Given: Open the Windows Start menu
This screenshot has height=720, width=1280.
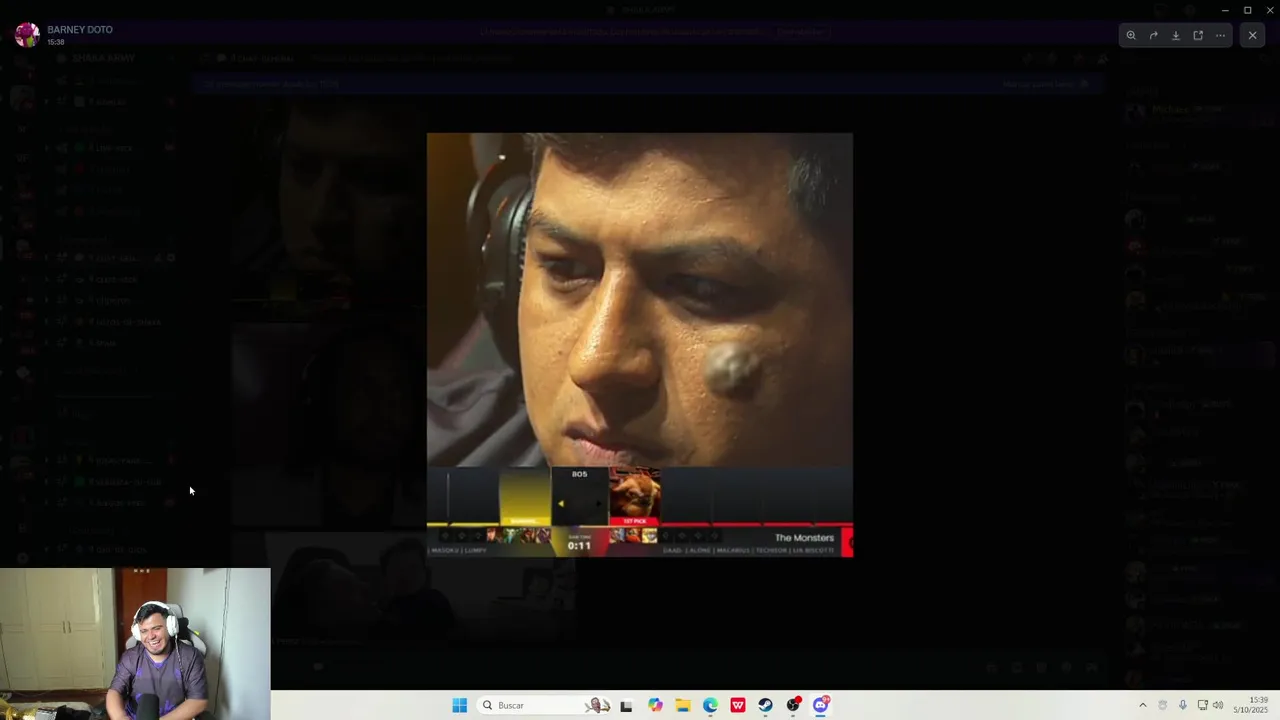Looking at the screenshot, I should point(459,705).
